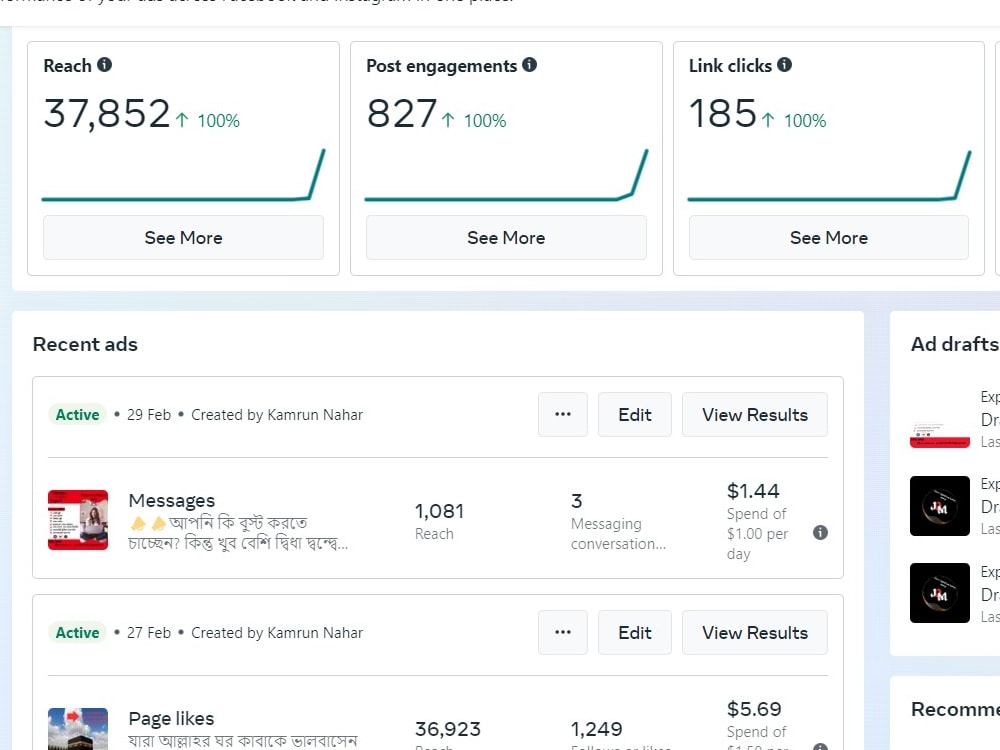This screenshot has width=1000, height=750.
Task: Open the three-dot menu on the 27 Feb ad
Action: tap(562, 632)
